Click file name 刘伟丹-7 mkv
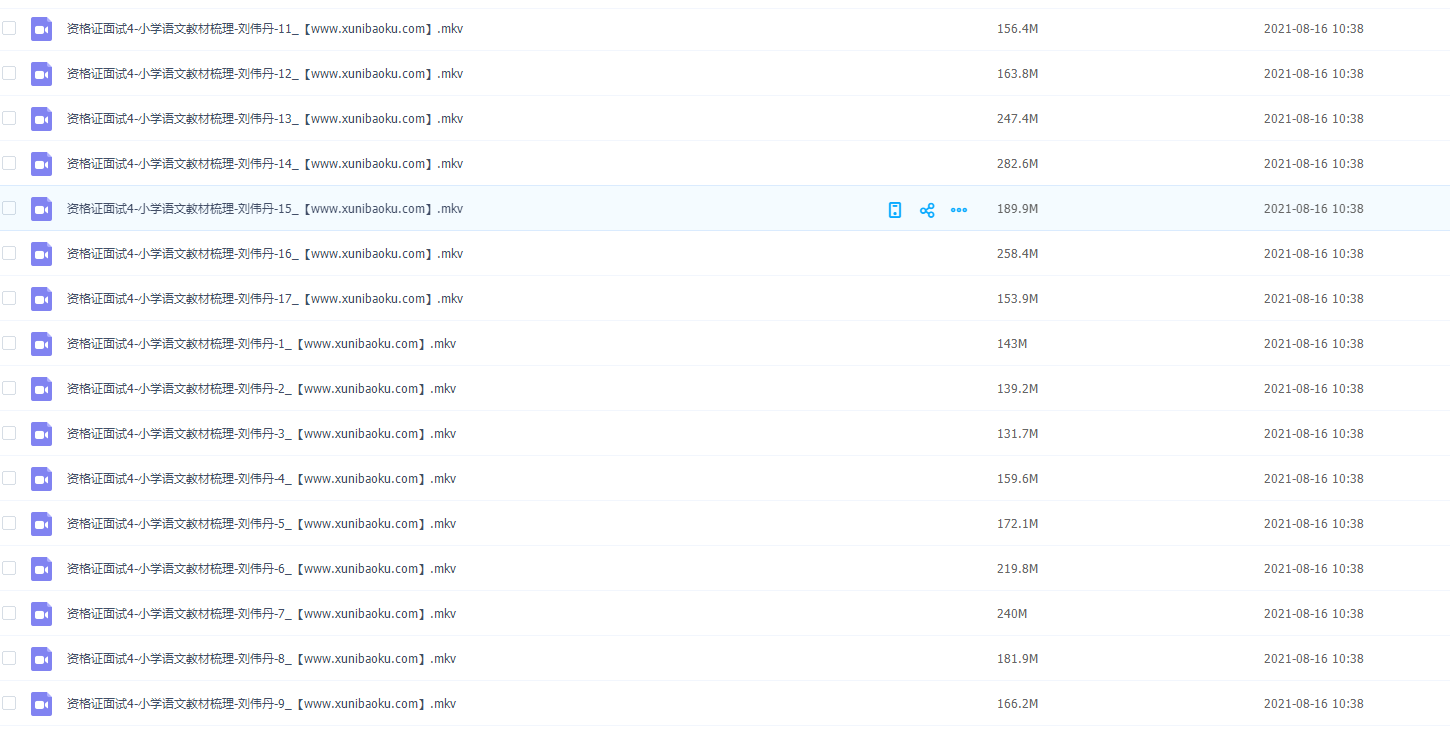This screenshot has width=1450, height=735. [x=260, y=614]
